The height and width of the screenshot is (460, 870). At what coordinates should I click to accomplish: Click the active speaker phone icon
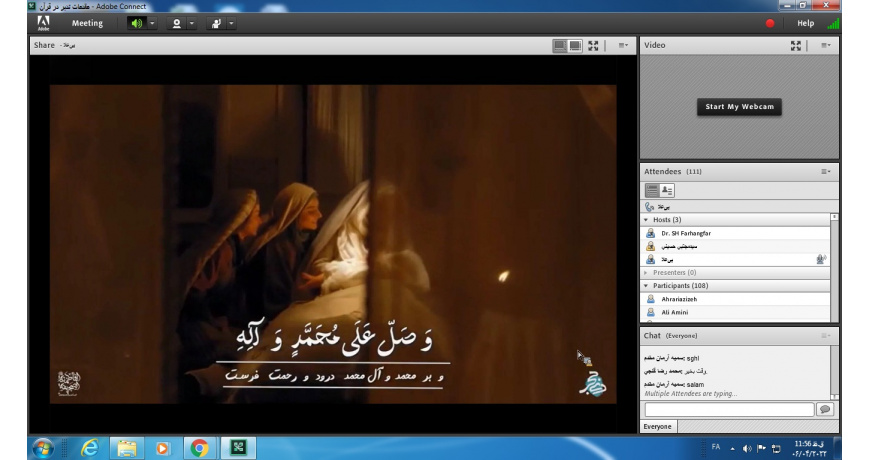coord(650,206)
